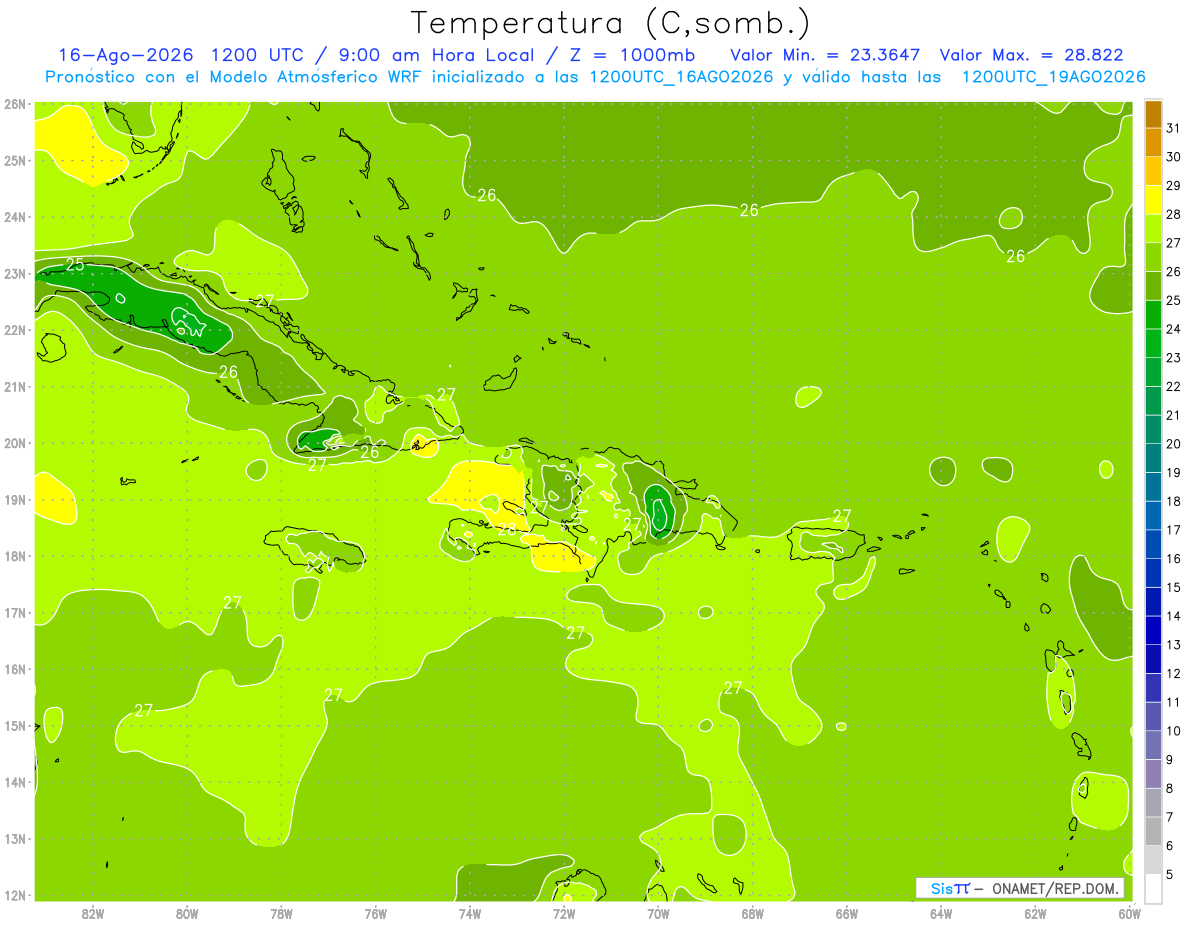
Task: Pick the green swatch between 23 and 24
Action: (x=1153, y=343)
